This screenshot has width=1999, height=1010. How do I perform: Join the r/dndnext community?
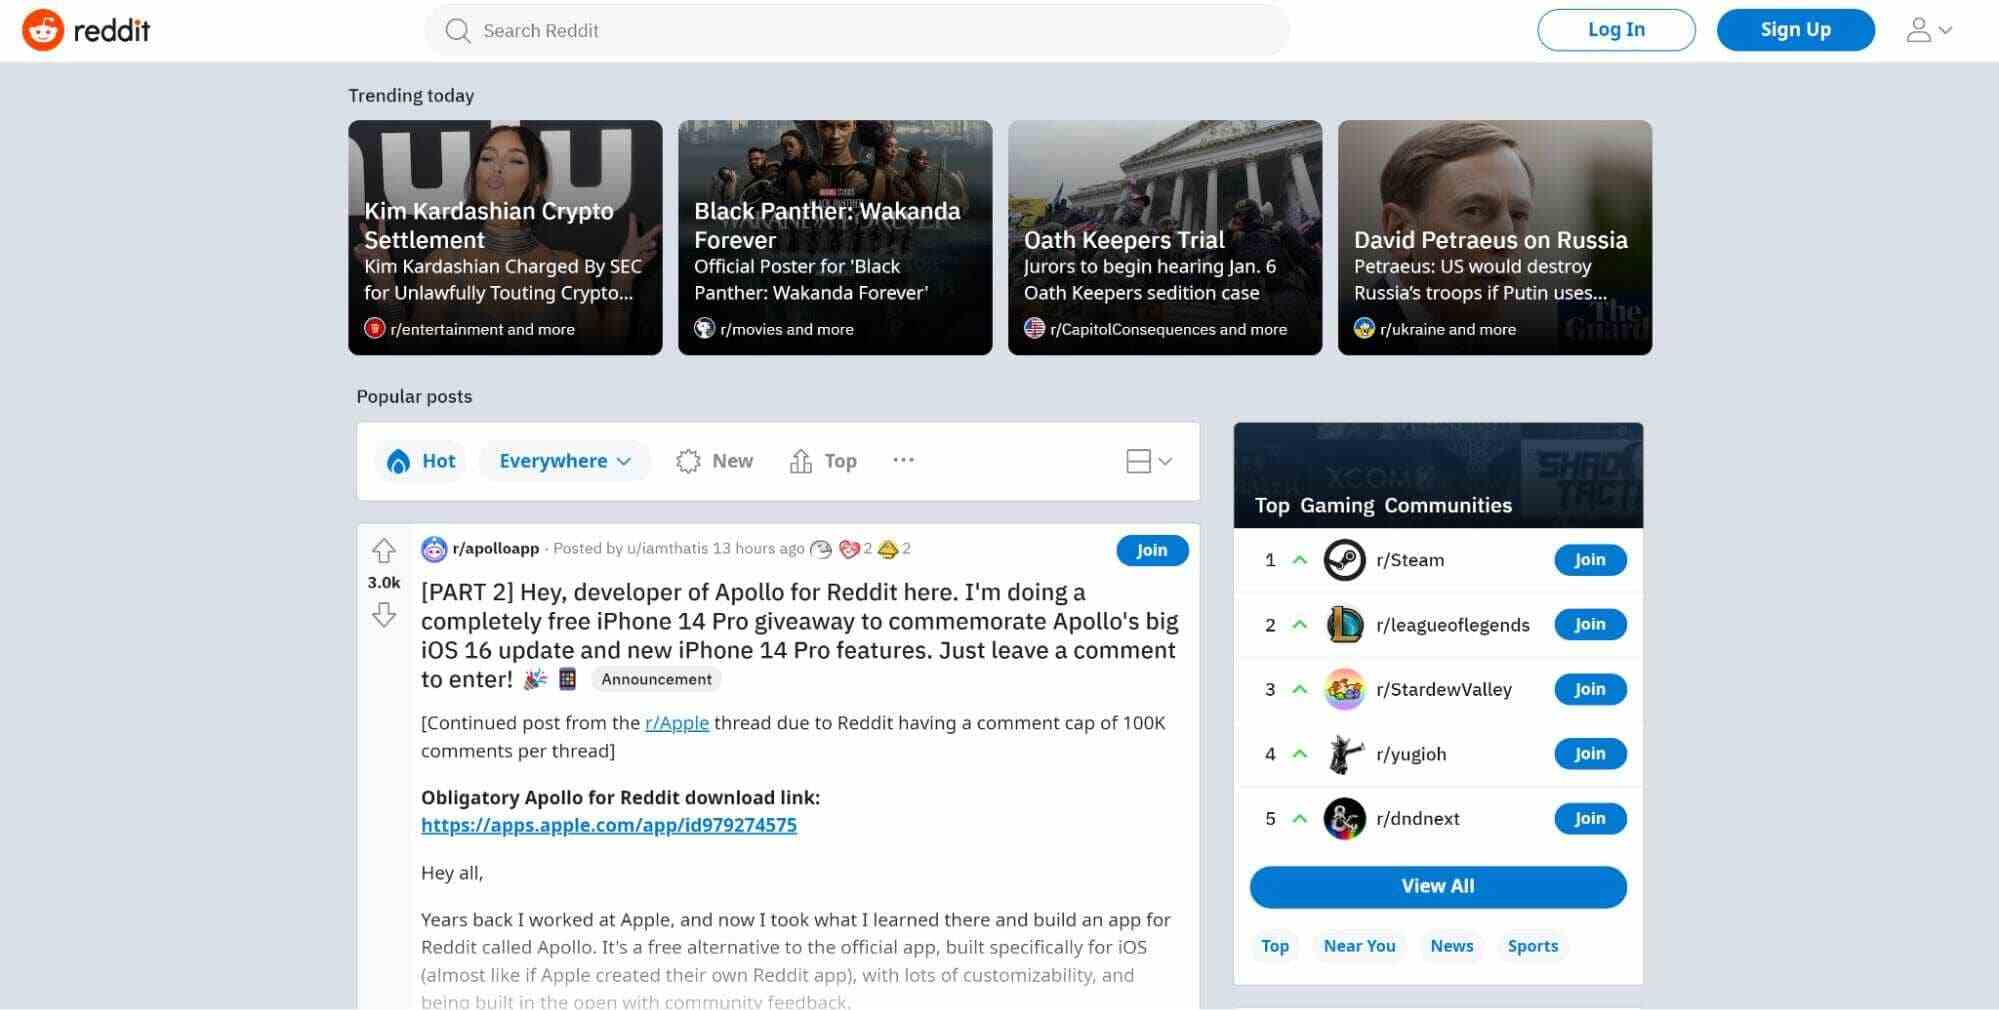1590,818
